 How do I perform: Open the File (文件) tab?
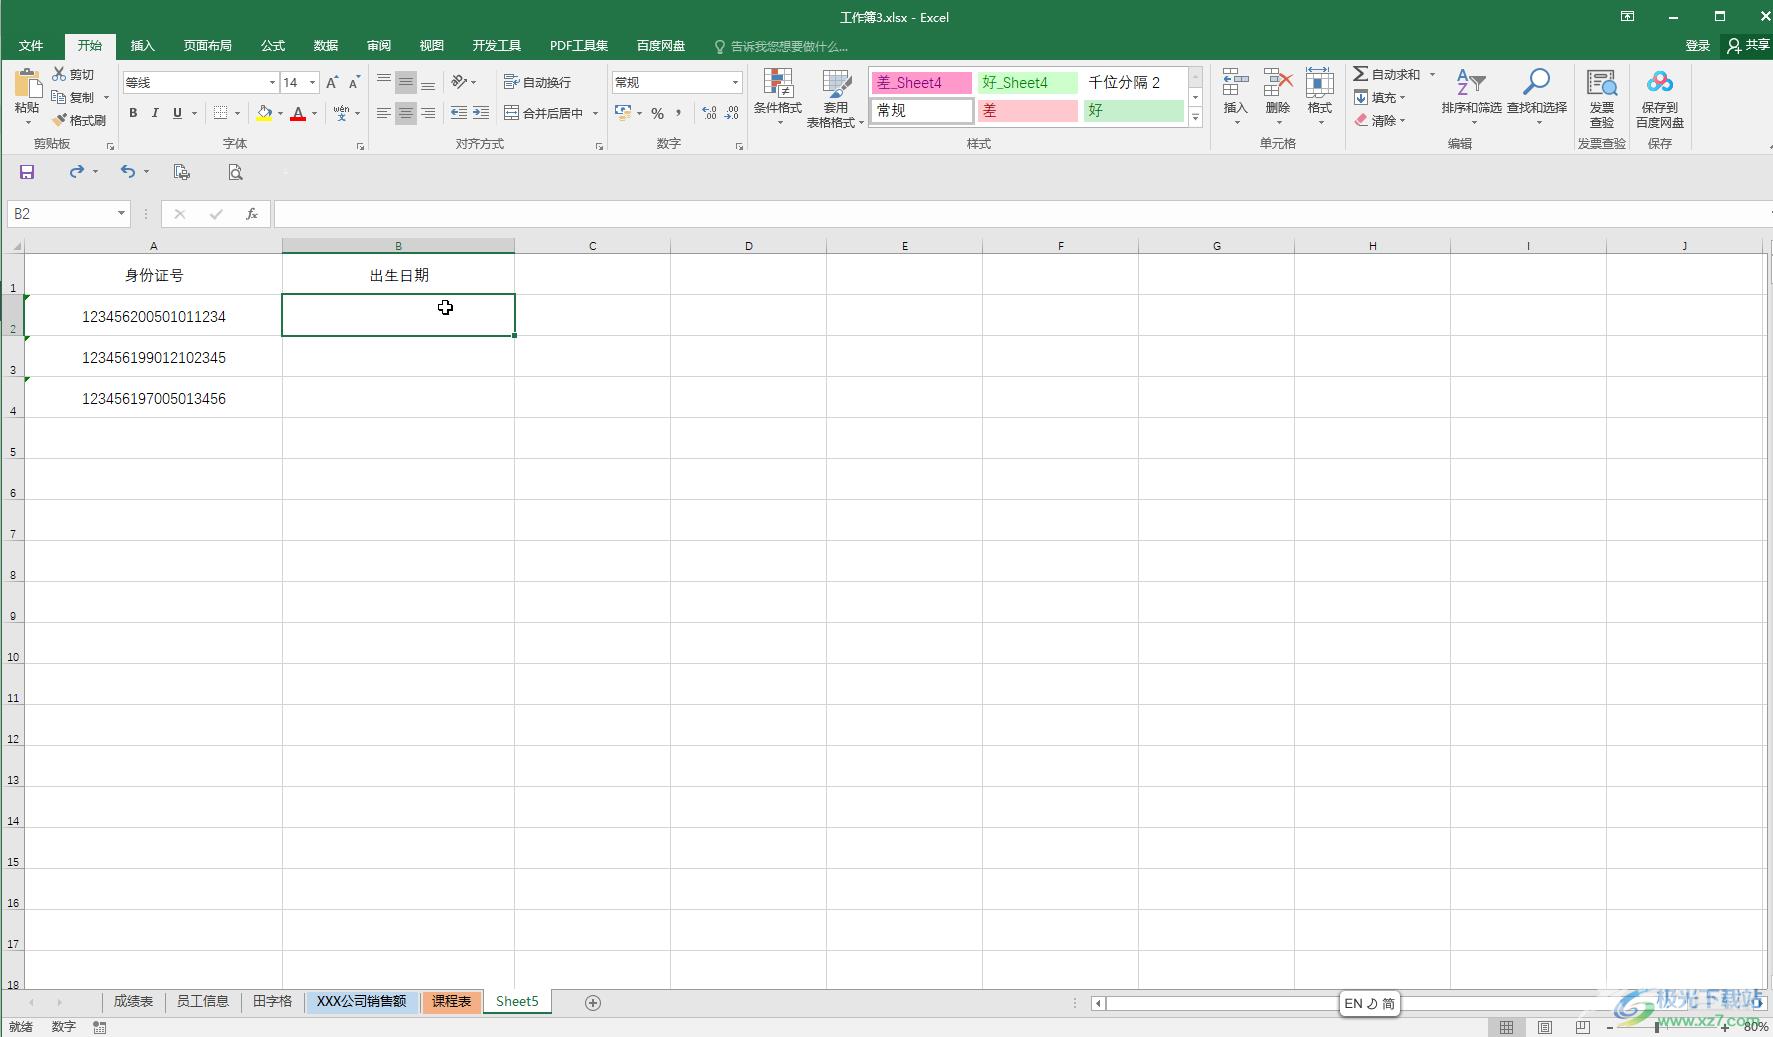(x=31, y=46)
